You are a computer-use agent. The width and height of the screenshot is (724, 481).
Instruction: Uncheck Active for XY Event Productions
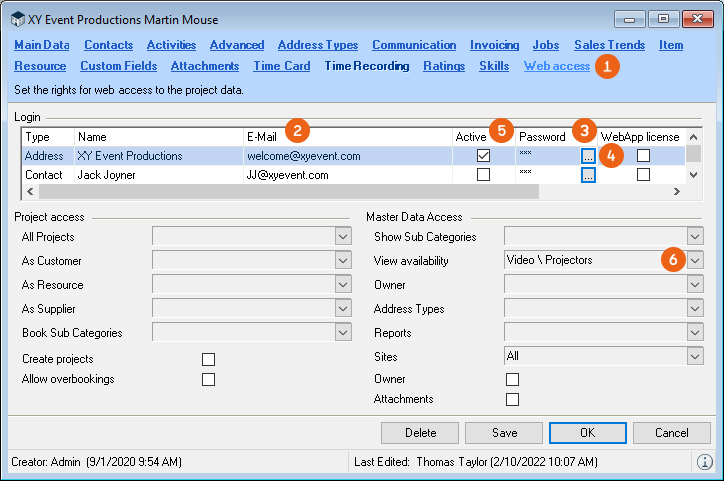(x=484, y=156)
